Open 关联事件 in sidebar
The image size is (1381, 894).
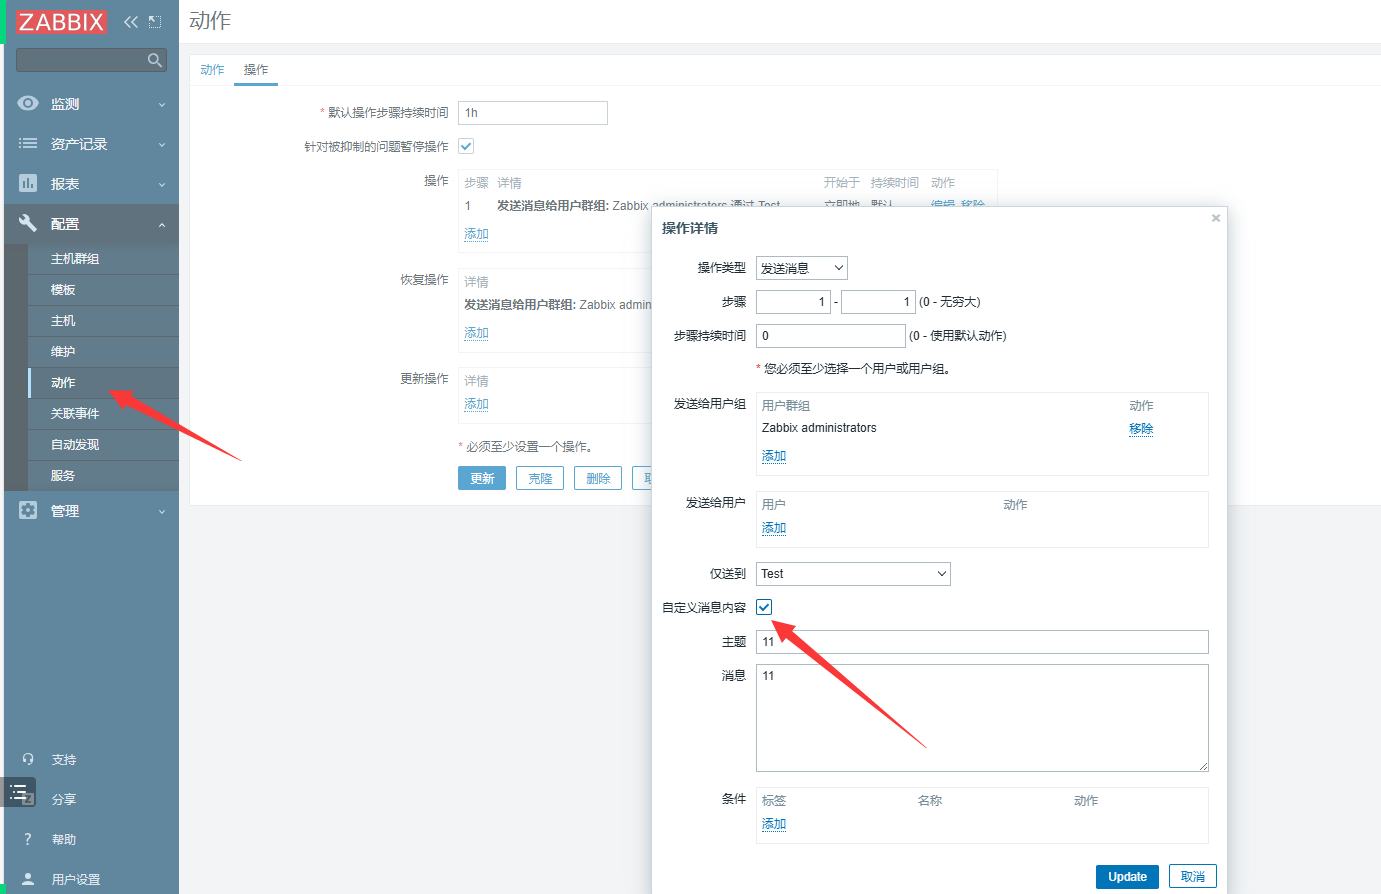click(x=104, y=414)
